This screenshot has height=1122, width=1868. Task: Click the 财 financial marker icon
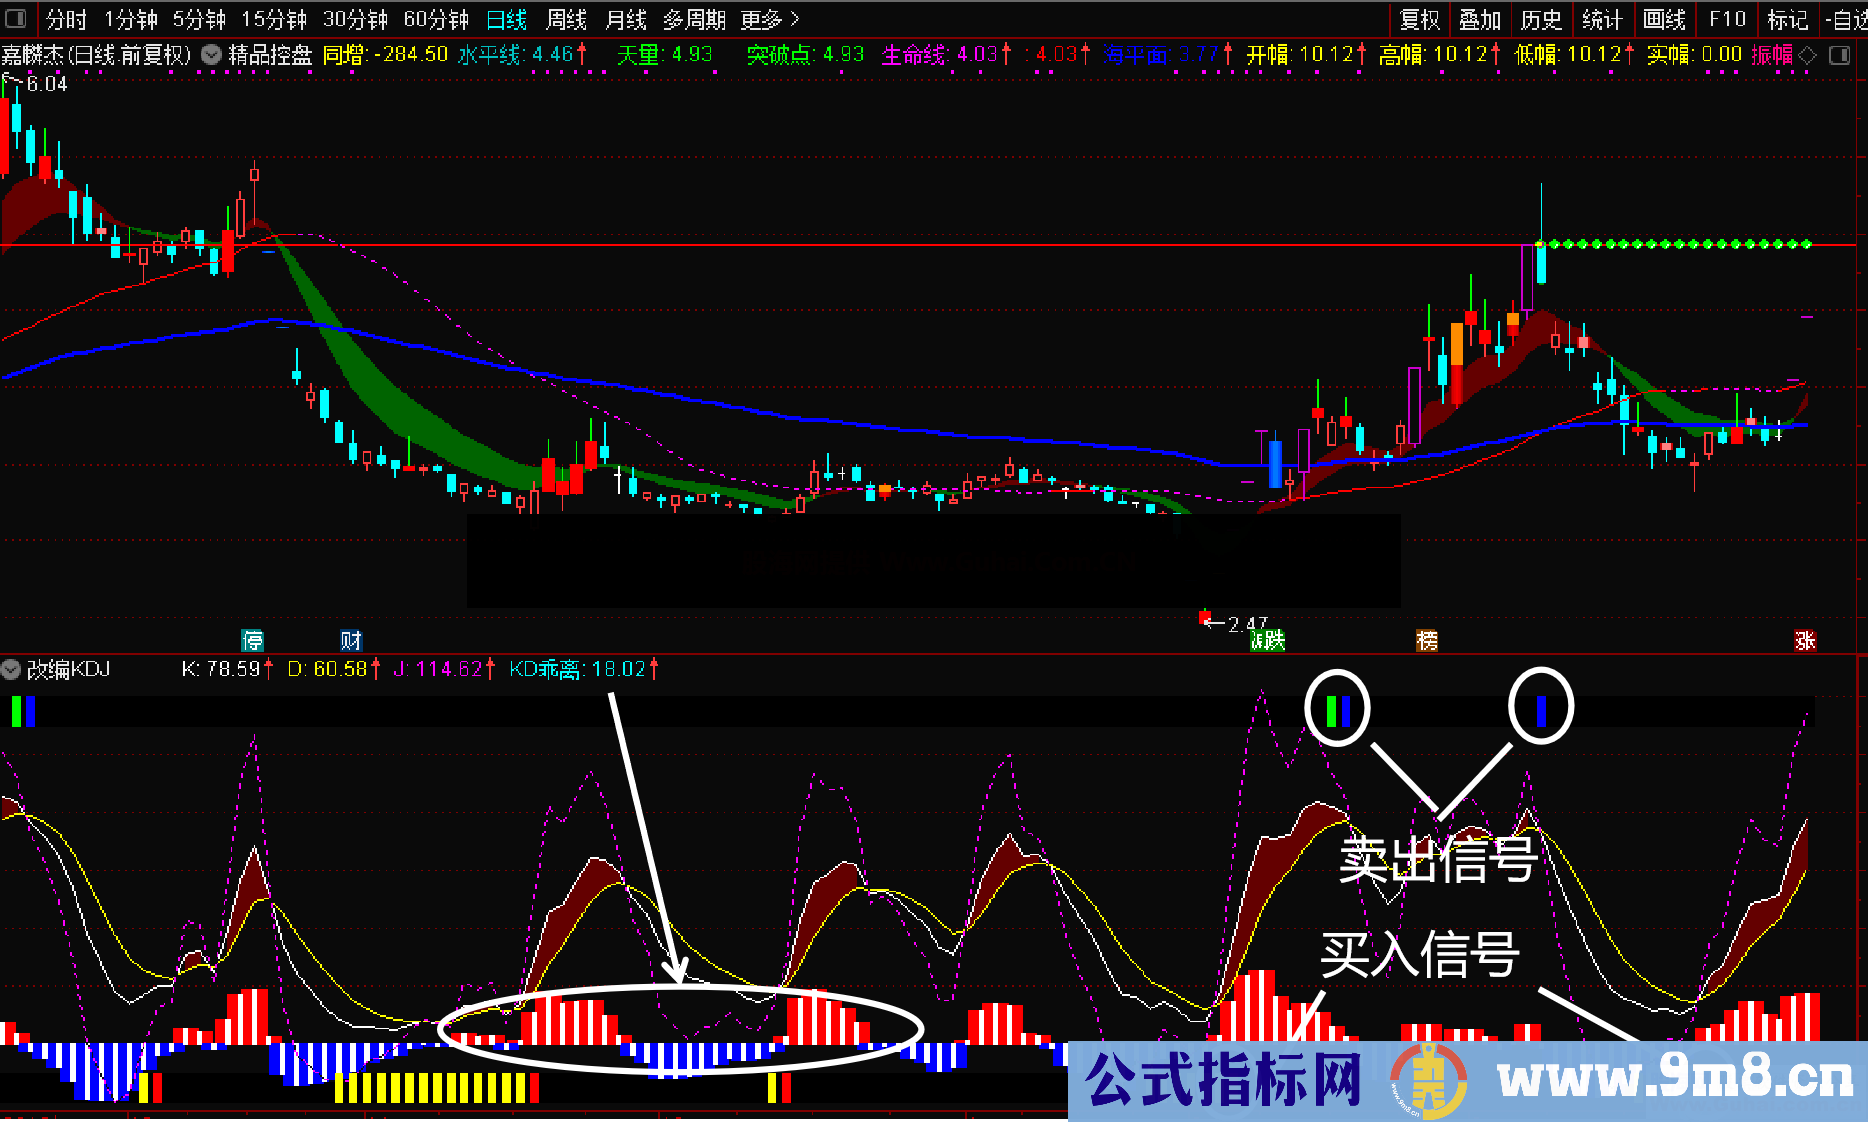[351, 640]
